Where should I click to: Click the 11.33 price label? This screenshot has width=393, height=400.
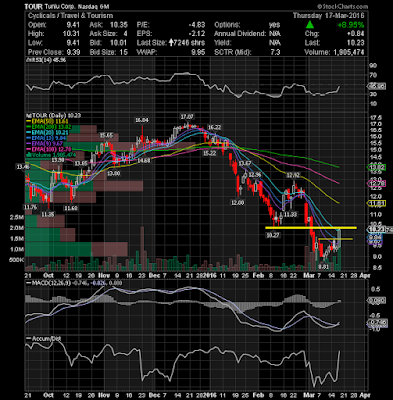coord(290,215)
